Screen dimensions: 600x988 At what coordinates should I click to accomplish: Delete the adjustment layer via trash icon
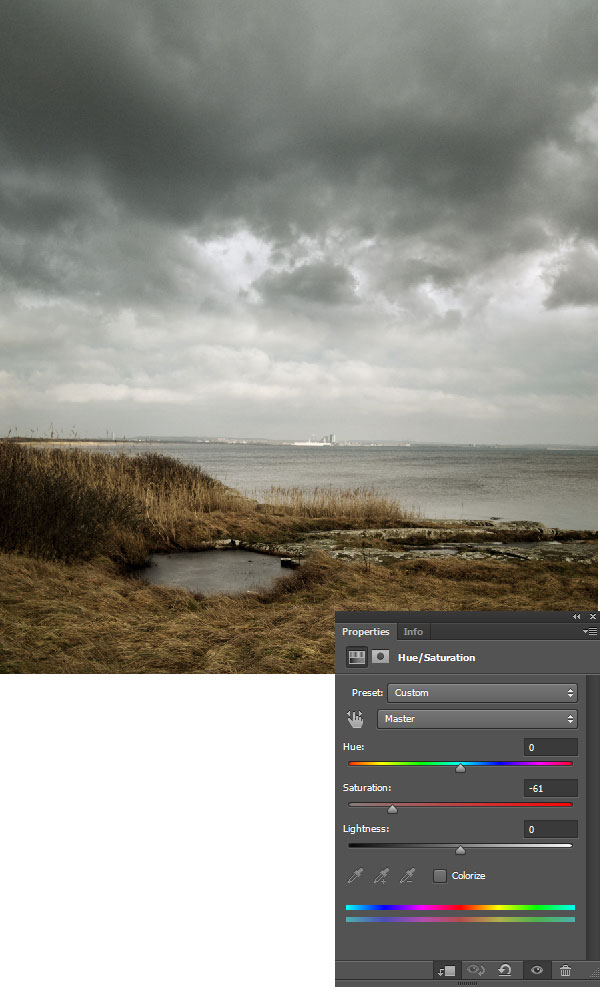pyautogui.click(x=566, y=970)
